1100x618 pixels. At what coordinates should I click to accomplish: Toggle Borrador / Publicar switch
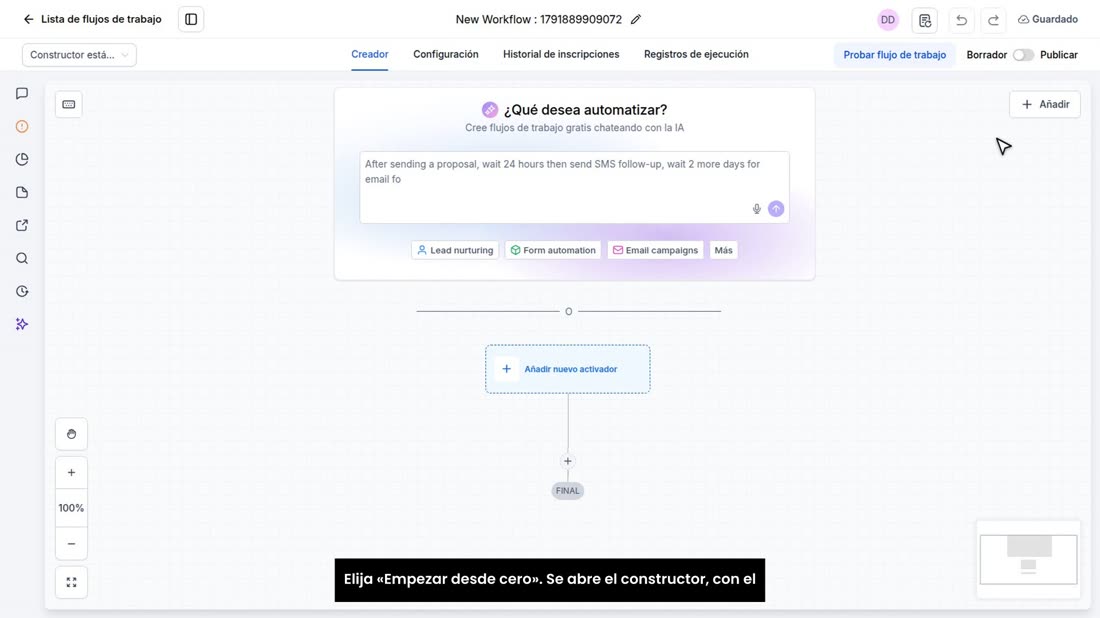coord(1023,55)
